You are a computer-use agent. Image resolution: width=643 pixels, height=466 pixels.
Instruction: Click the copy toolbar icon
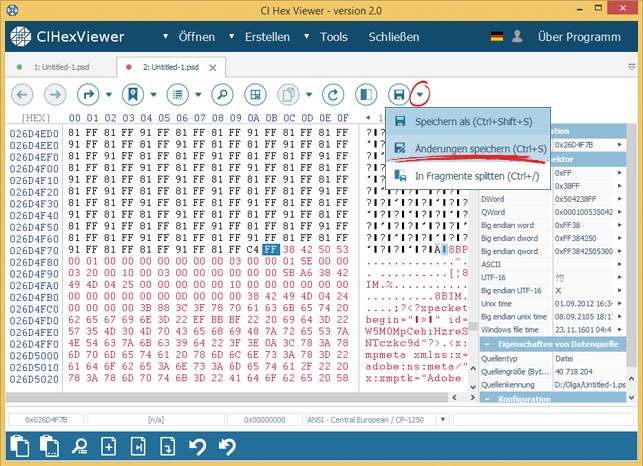click(288, 95)
